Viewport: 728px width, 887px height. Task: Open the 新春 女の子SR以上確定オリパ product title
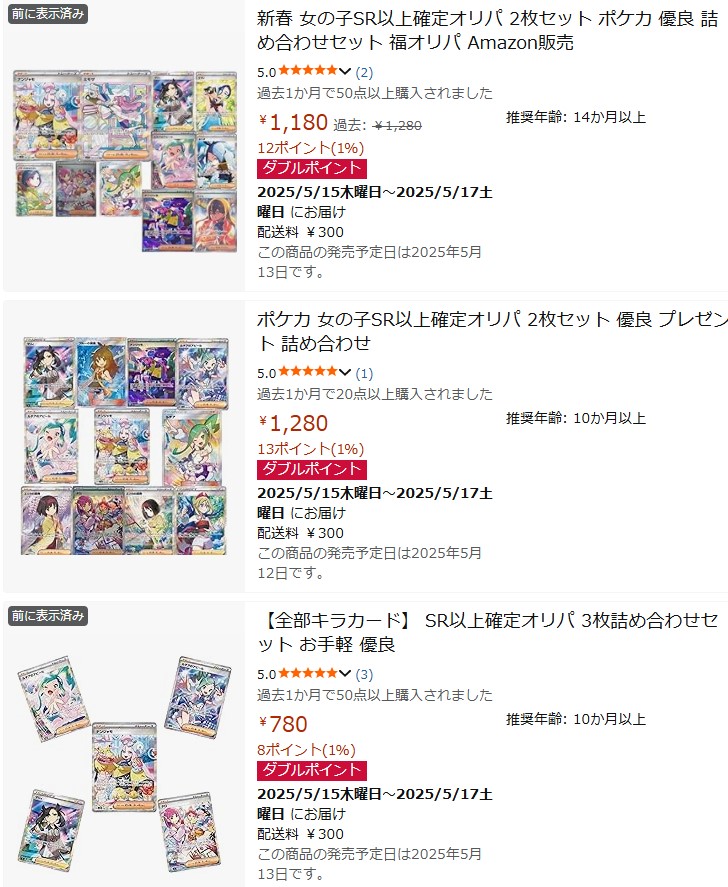(x=487, y=31)
